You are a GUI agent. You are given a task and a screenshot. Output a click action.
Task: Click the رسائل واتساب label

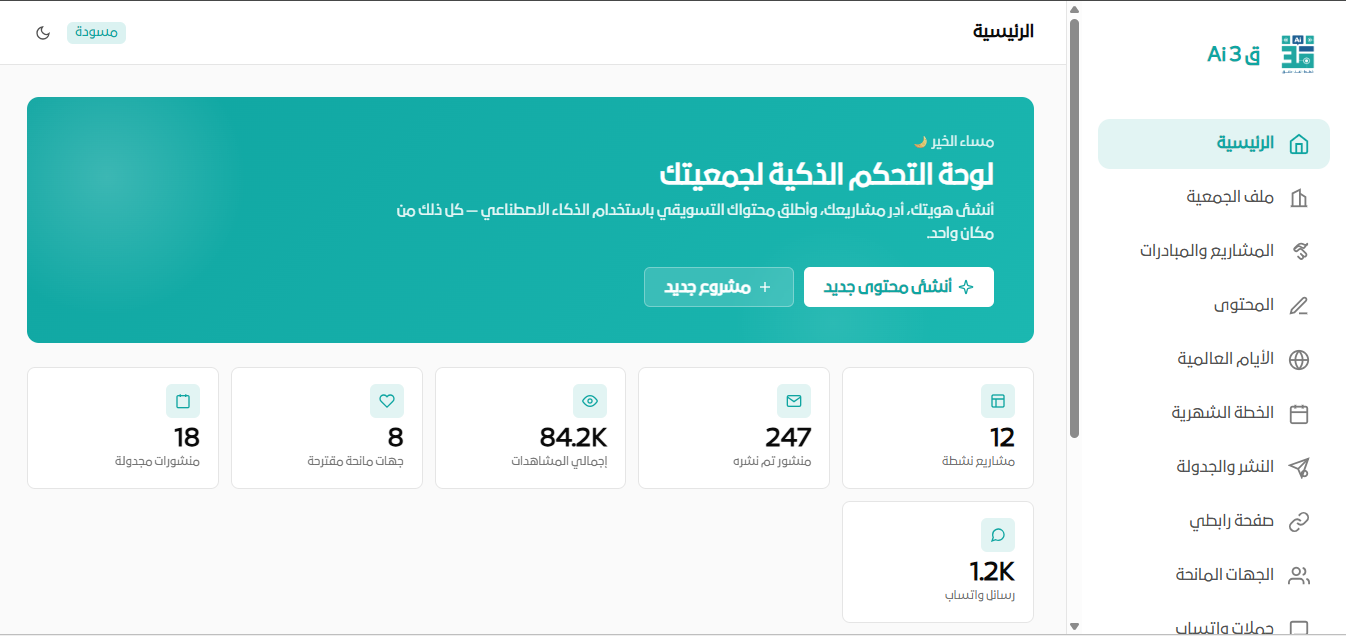980,596
